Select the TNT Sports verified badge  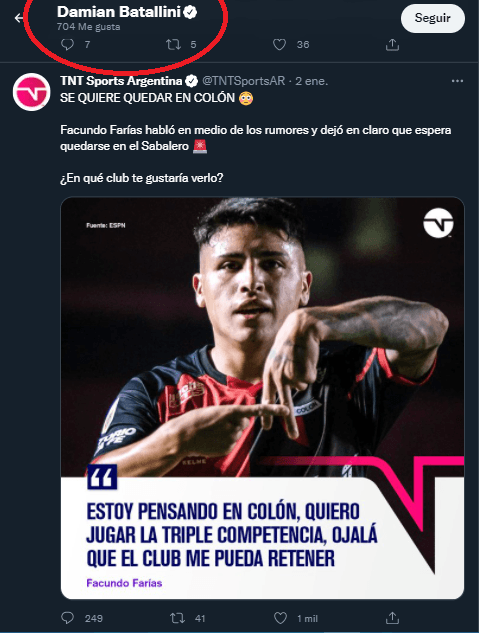click(191, 82)
